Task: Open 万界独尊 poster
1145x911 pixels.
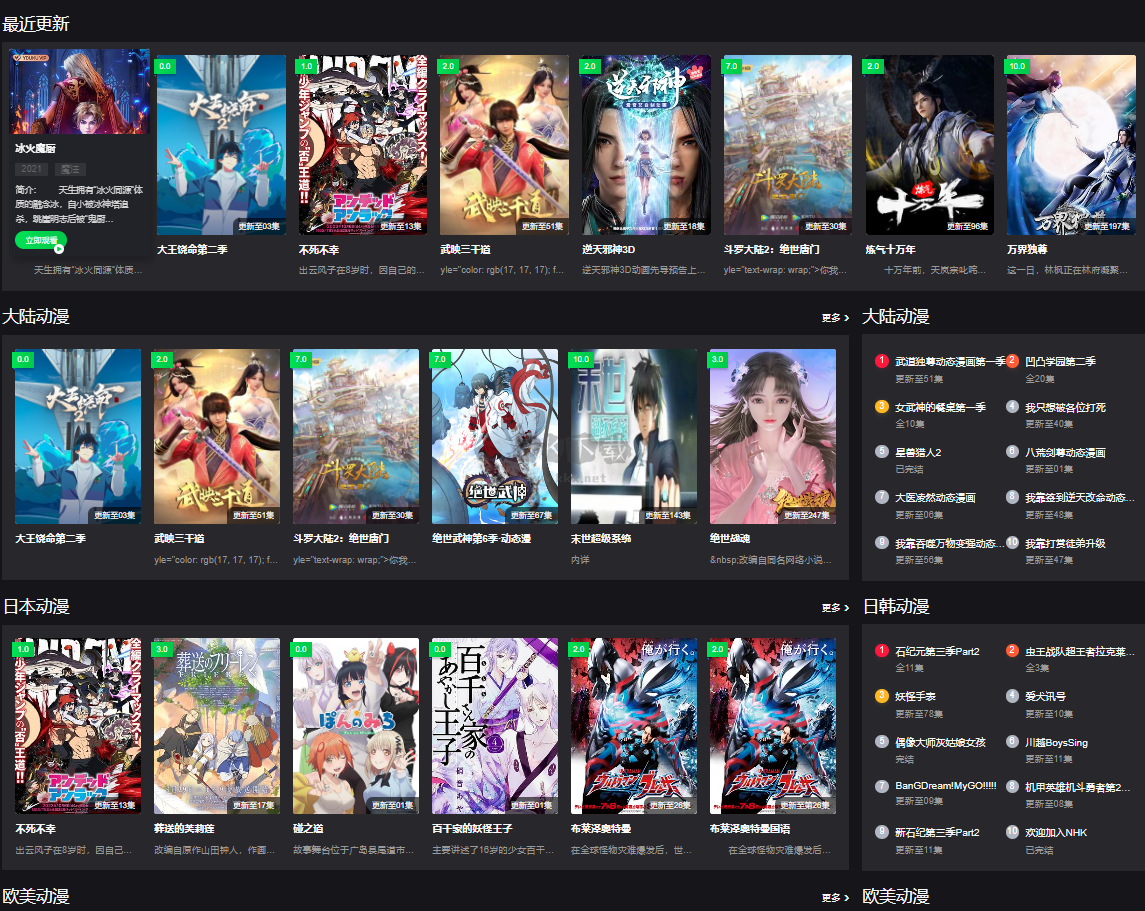Action: point(1071,145)
